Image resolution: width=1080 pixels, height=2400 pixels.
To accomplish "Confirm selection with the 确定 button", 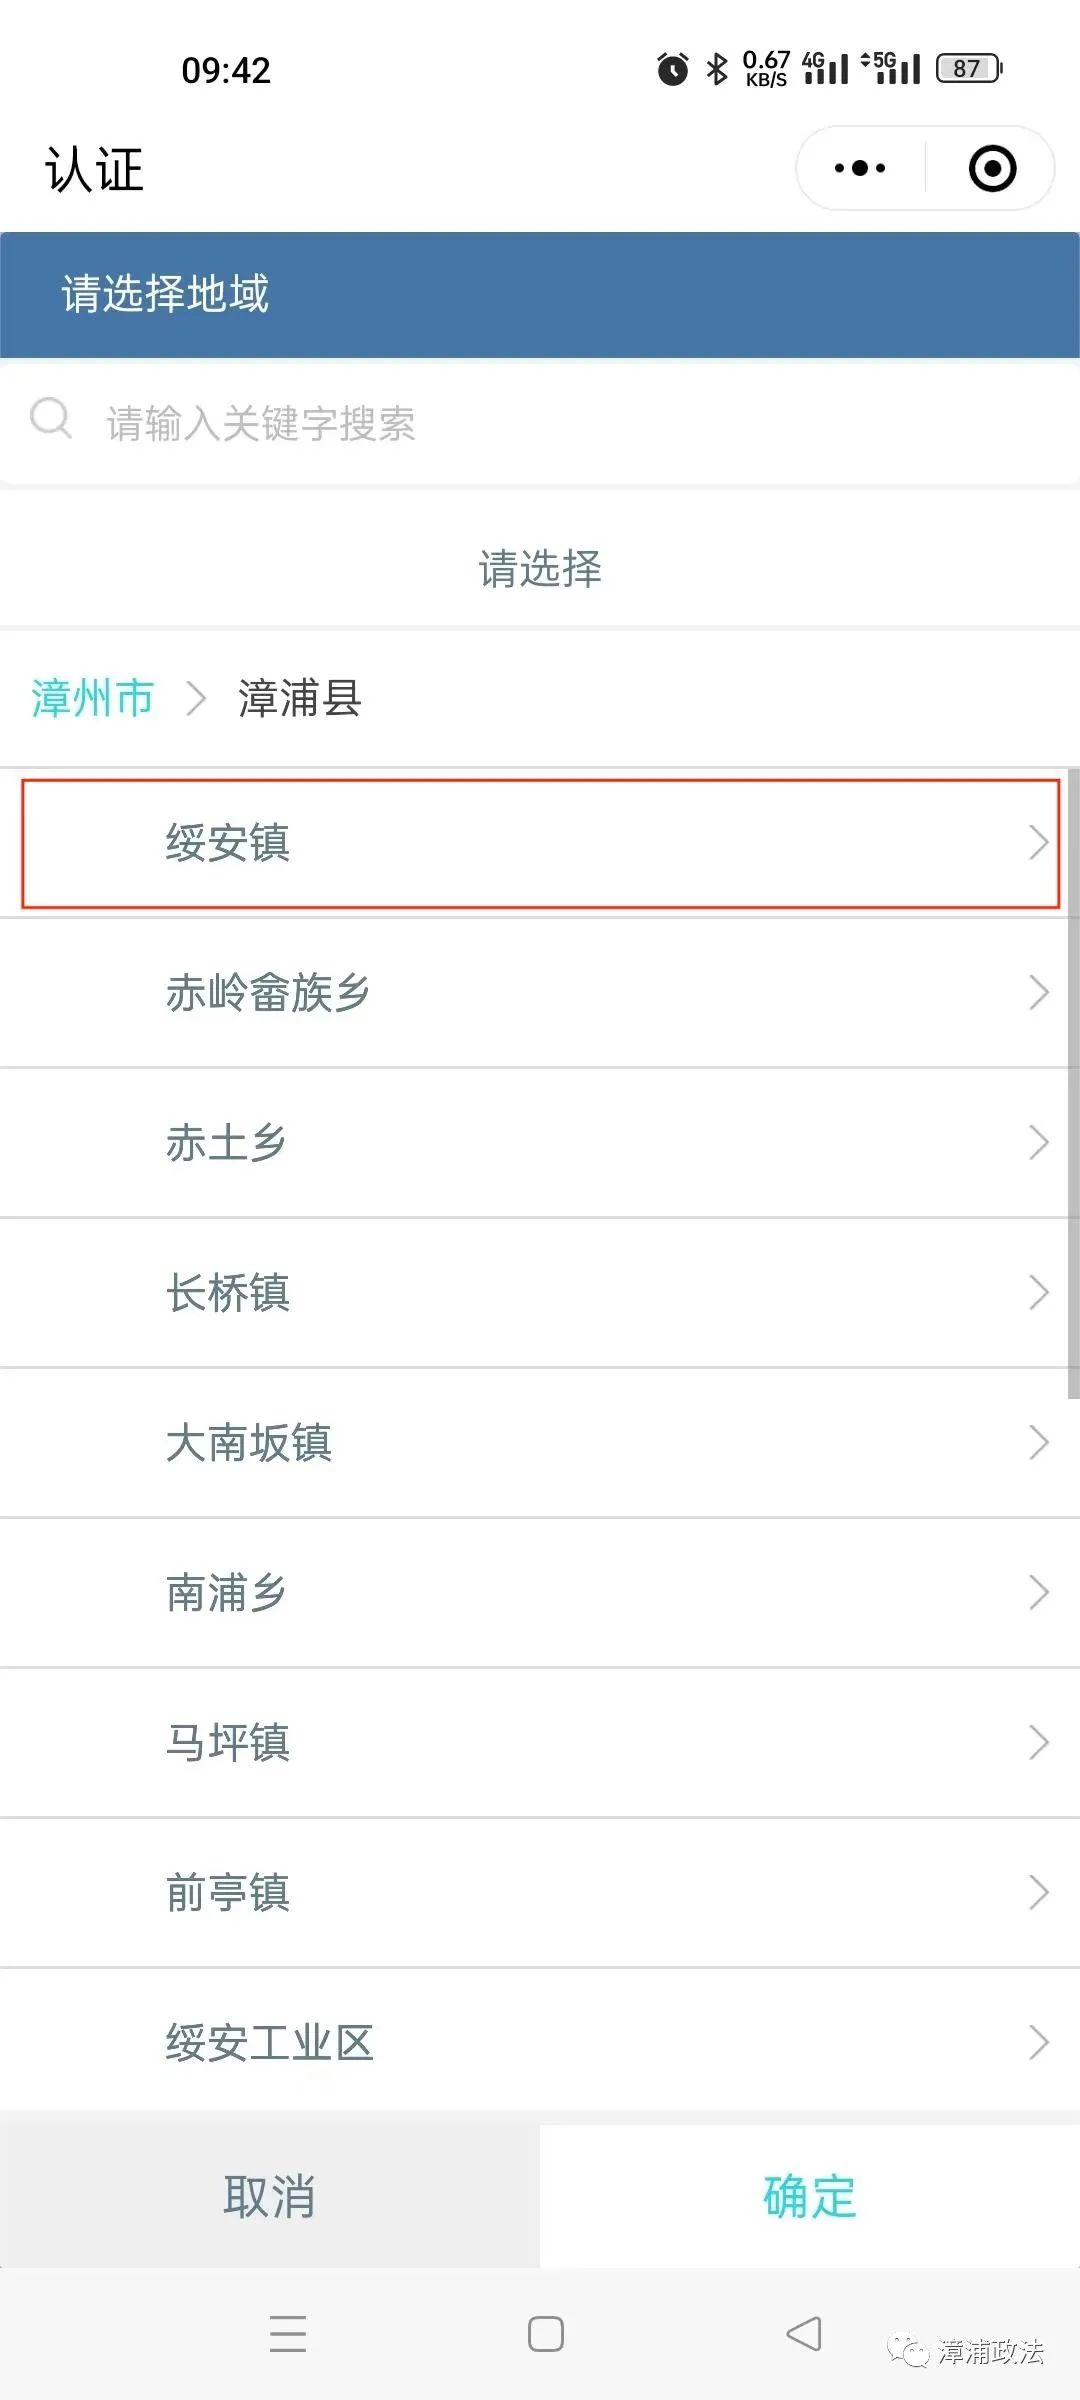I will point(809,2197).
